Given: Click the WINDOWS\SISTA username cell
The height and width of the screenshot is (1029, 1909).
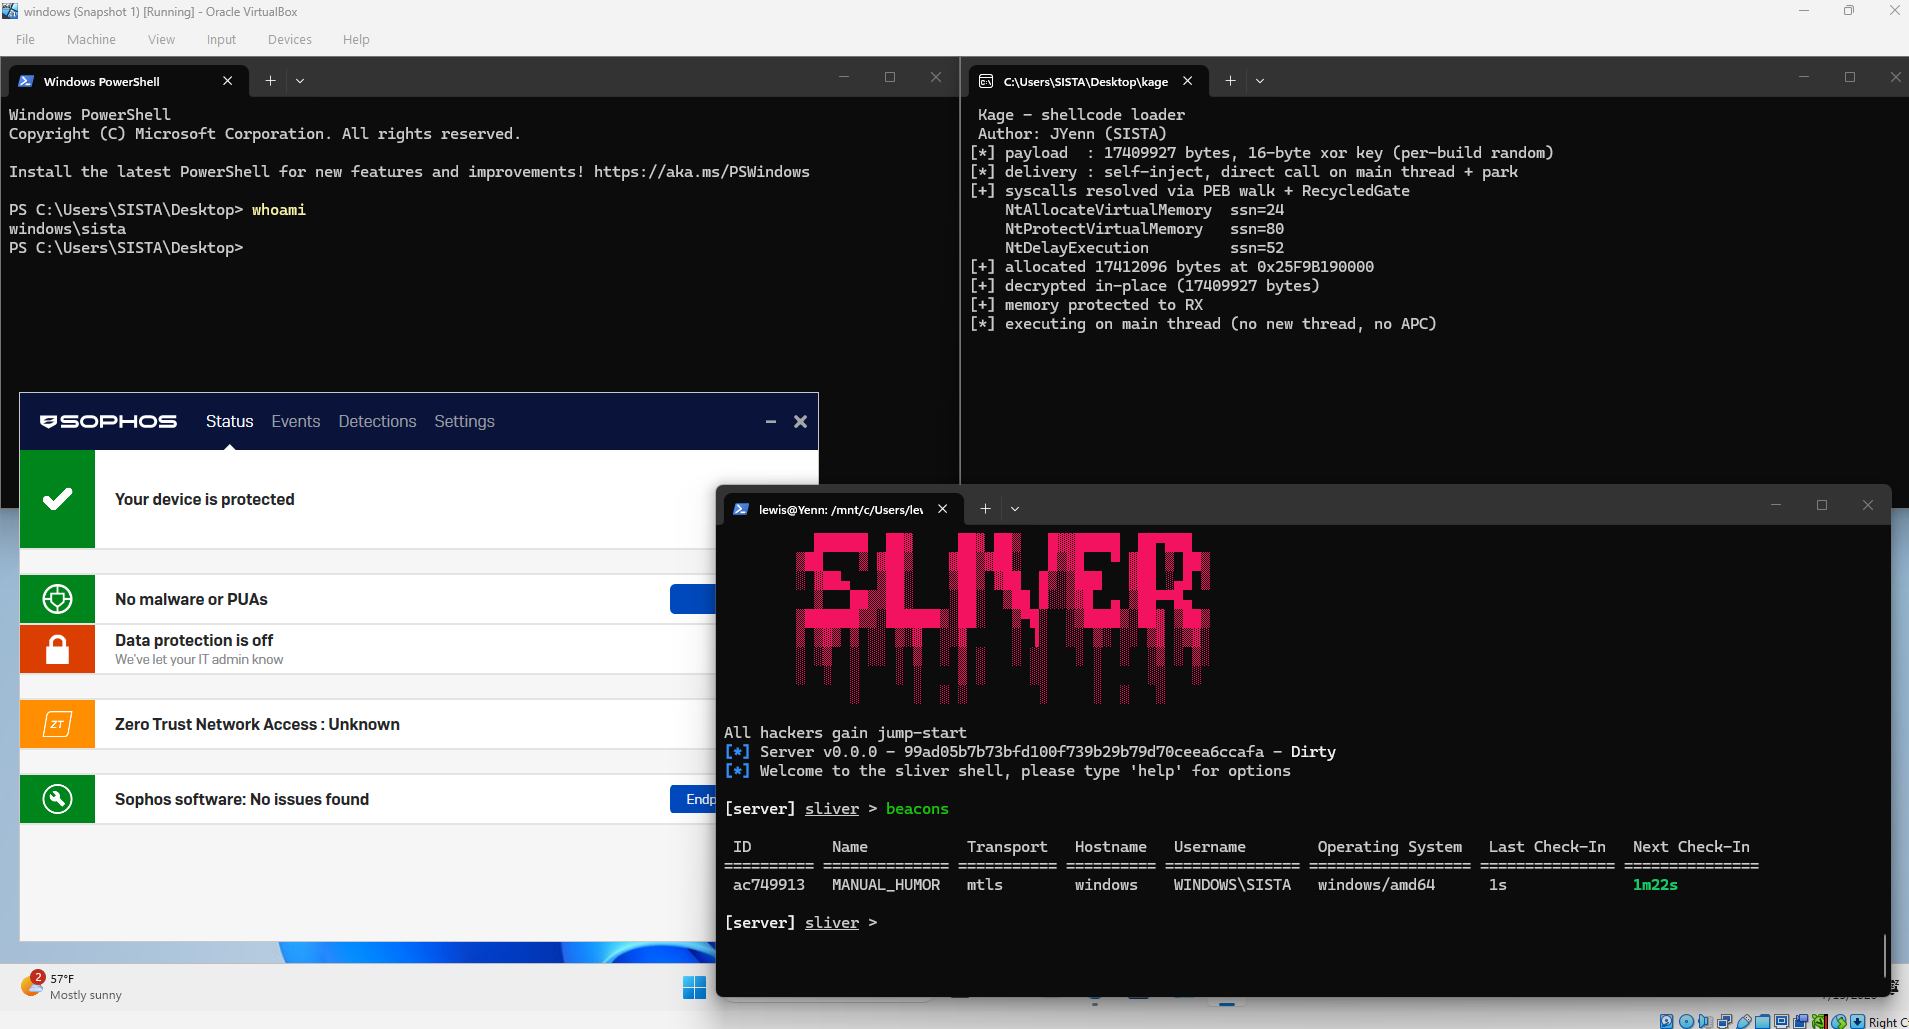Looking at the screenshot, I should coord(1232,885).
